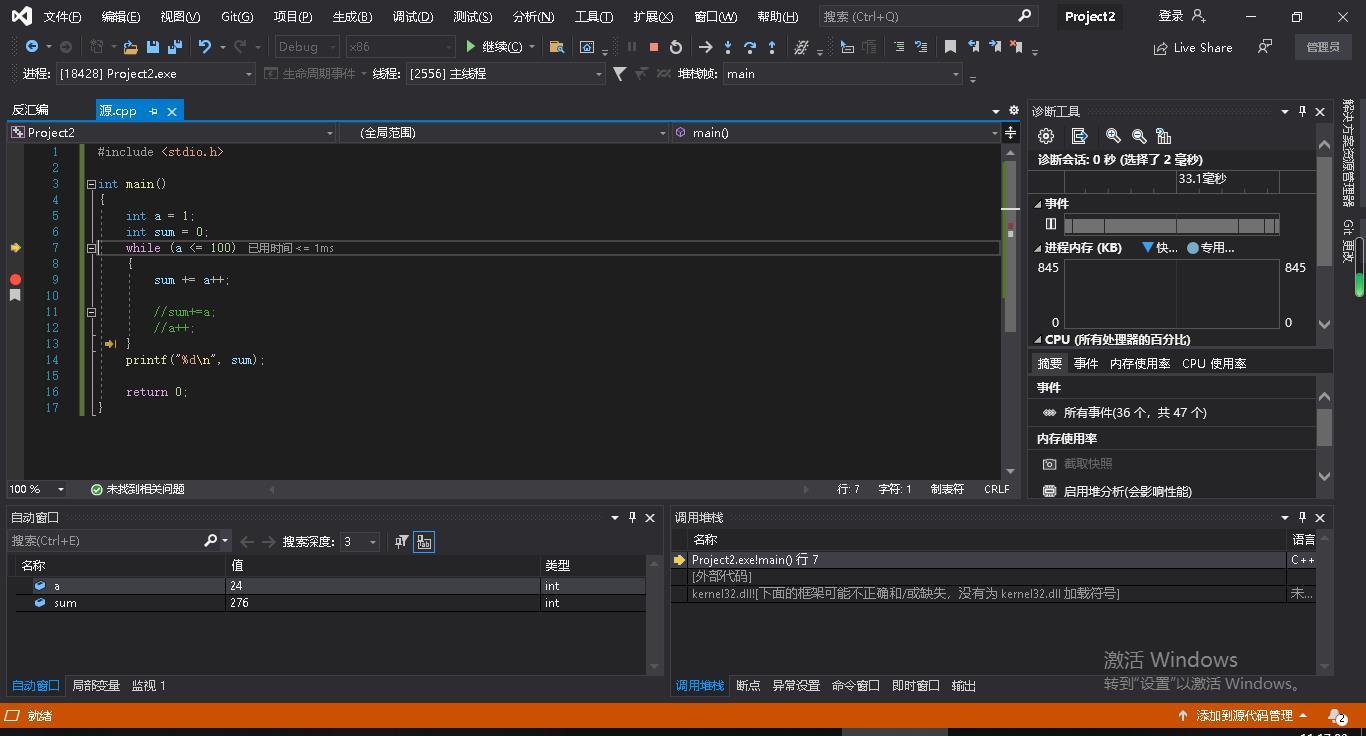Click the pause (break all) icon

(632, 47)
